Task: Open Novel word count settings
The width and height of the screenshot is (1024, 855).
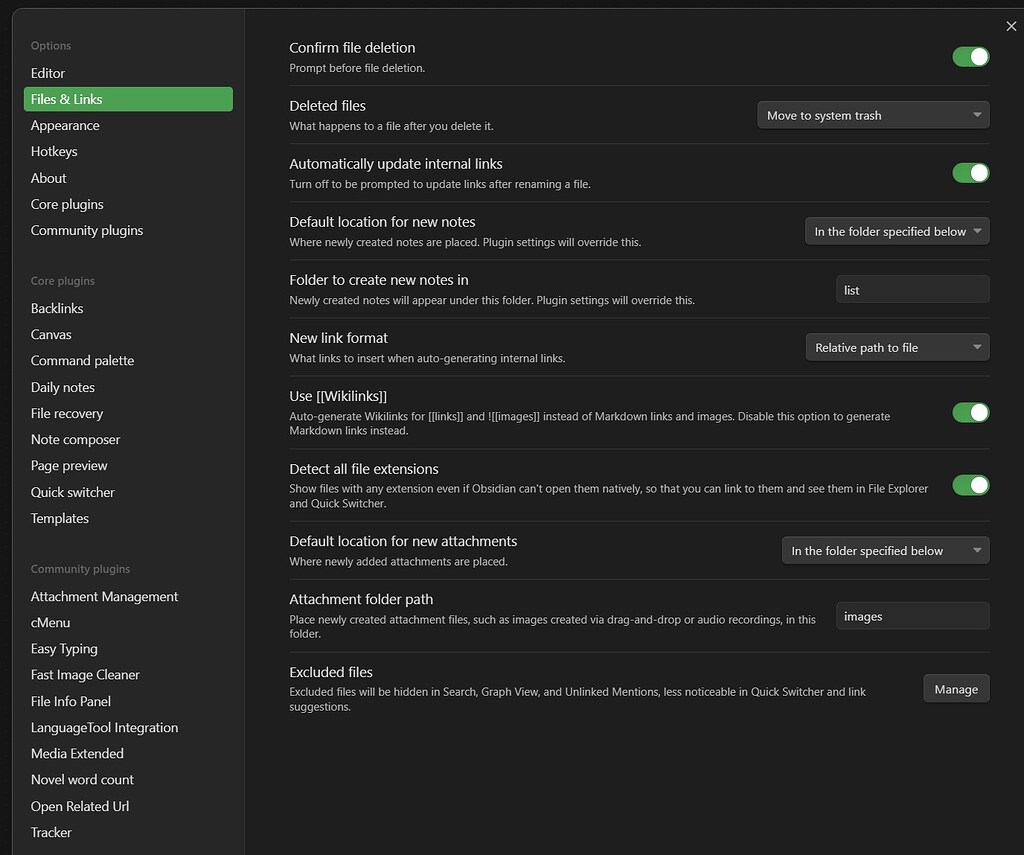Action: [x=81, y=779]
